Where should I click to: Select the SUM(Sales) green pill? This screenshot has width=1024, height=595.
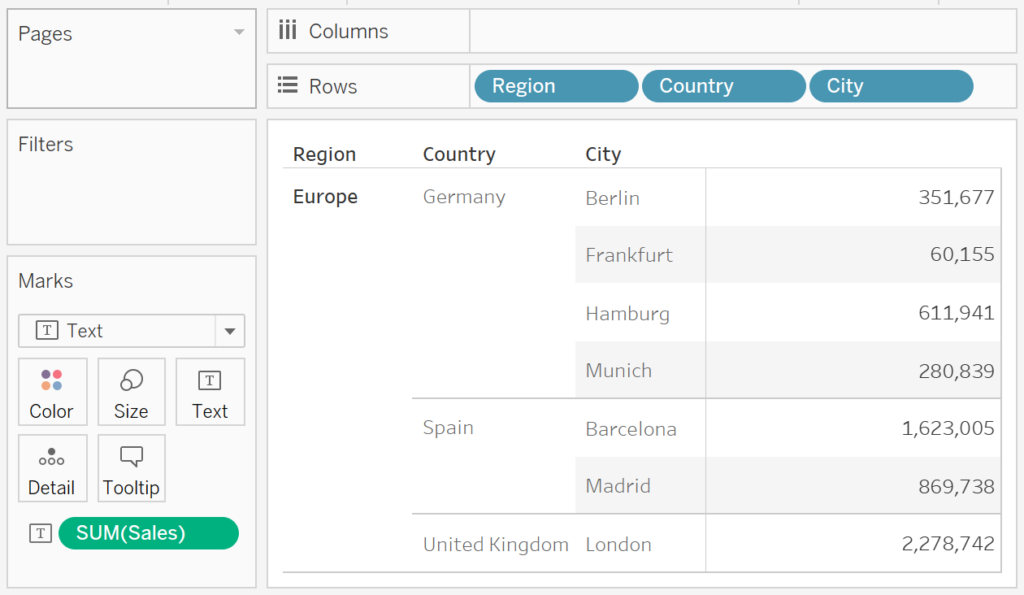(148, 533)
